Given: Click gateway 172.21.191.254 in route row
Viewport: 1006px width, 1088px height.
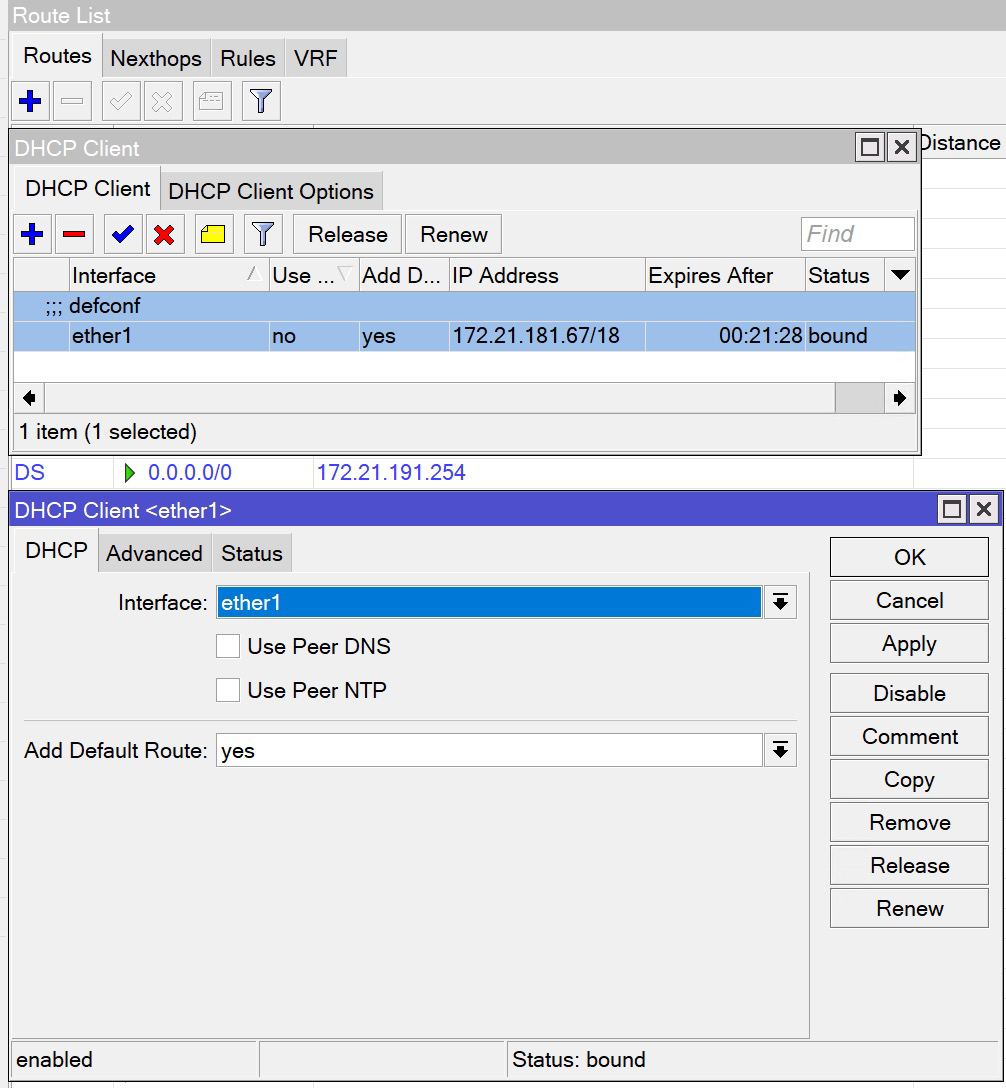Looking at the screenshot, I should (x=391, y=473).
